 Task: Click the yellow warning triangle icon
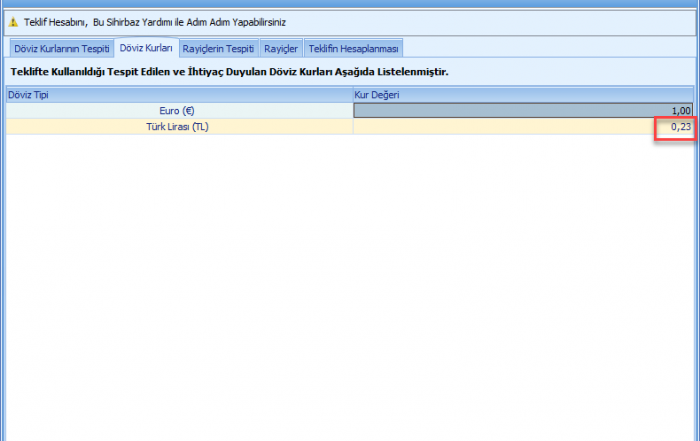click(x=13, y=22)
